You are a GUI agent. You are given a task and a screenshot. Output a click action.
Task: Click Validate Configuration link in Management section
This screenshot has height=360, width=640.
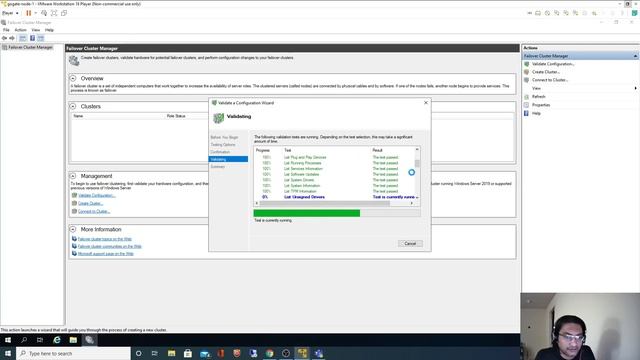(x=97, y=196)
